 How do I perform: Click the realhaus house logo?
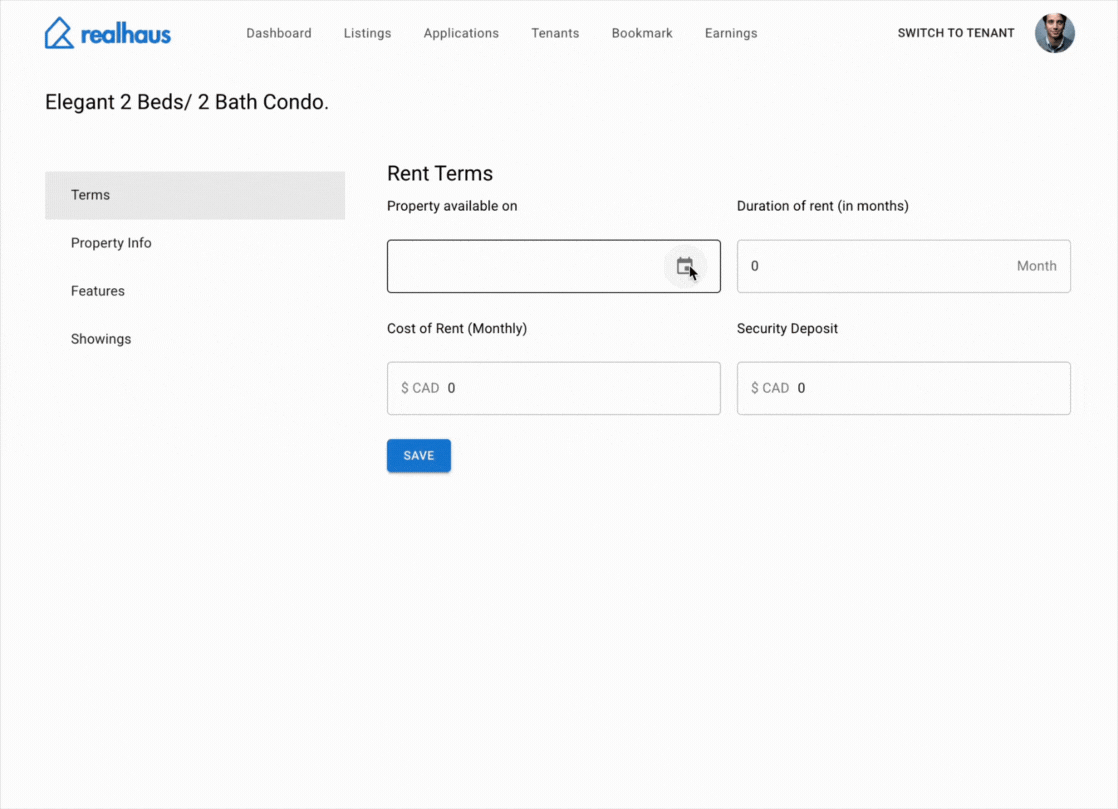click(x=60, y=33)
